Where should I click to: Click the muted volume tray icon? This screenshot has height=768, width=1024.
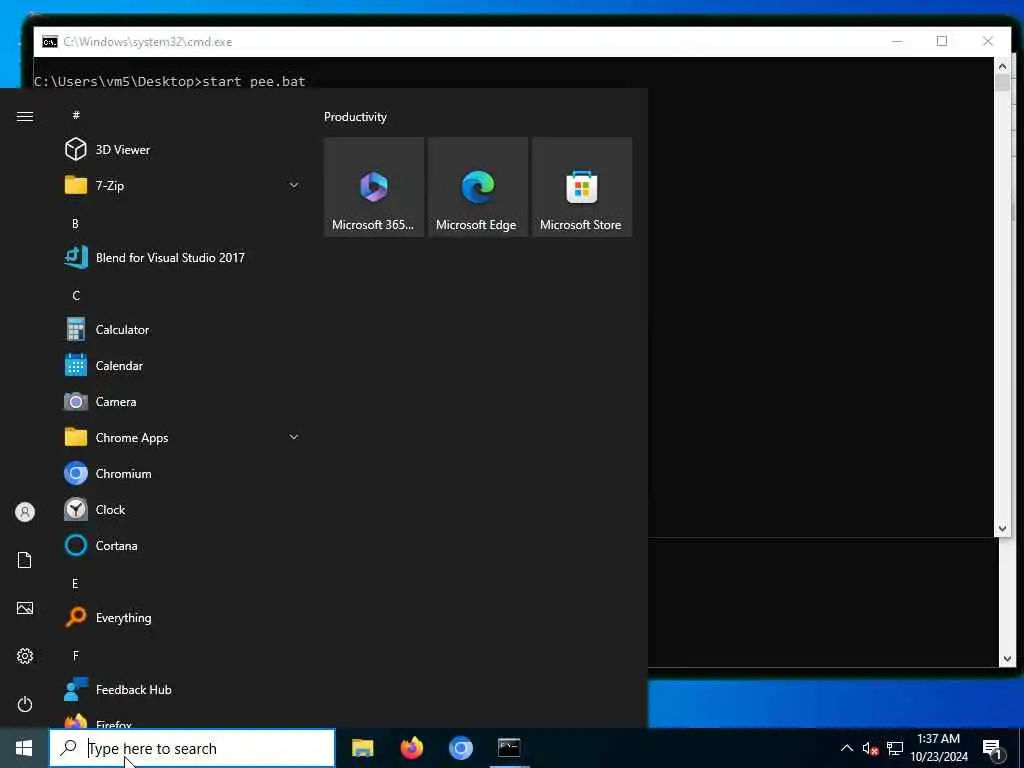coord(871,748)
